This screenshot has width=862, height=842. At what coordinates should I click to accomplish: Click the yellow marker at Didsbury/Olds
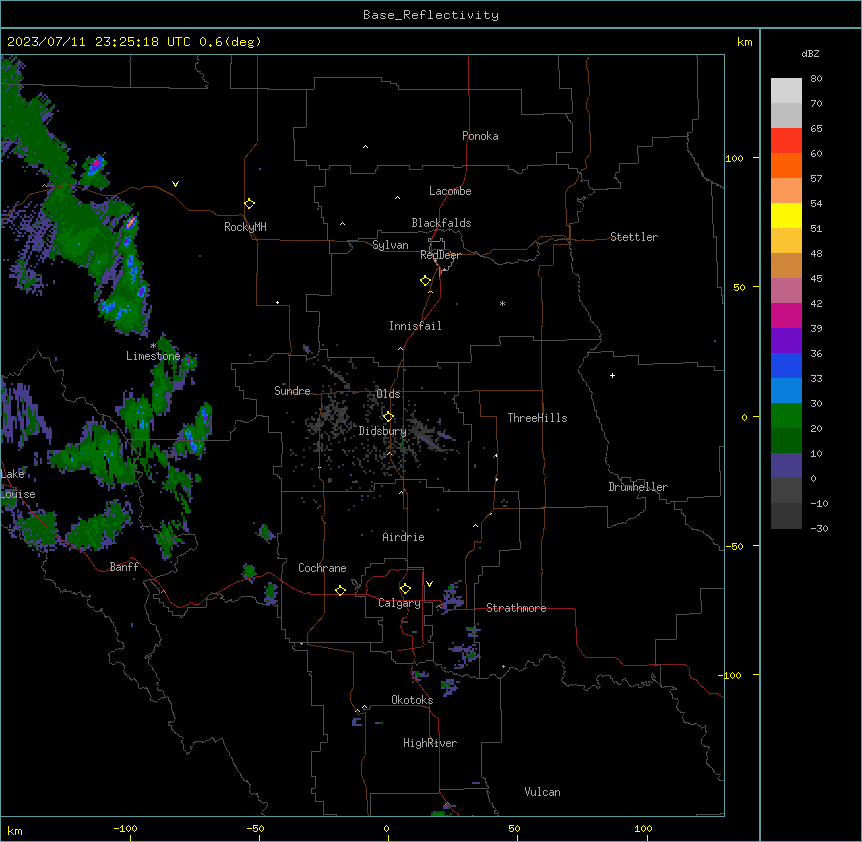point(388,417)
